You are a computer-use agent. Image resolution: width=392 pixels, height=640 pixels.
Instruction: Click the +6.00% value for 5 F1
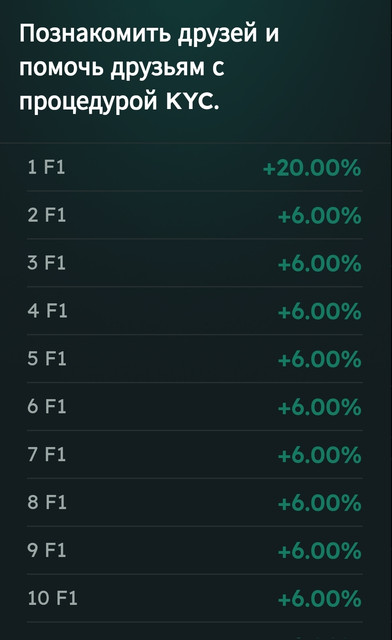tap(320, 359)
